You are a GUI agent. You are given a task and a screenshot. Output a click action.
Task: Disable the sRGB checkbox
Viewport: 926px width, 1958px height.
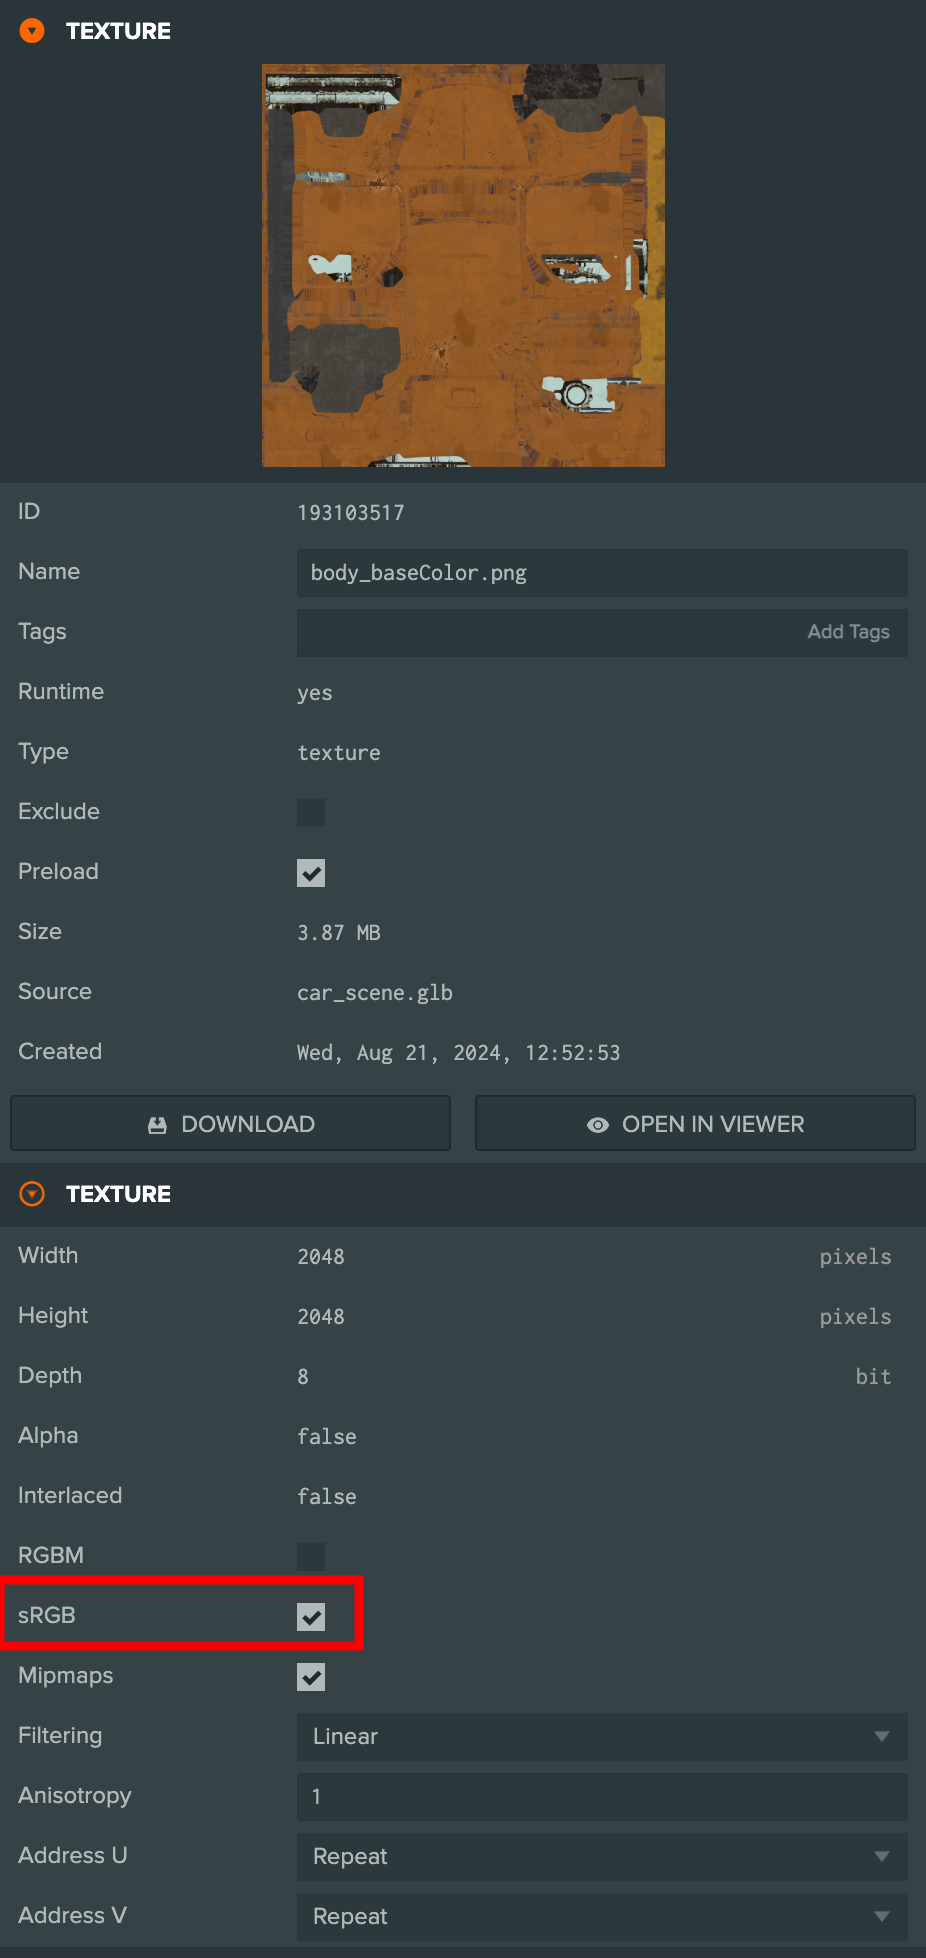[311, 1617]
